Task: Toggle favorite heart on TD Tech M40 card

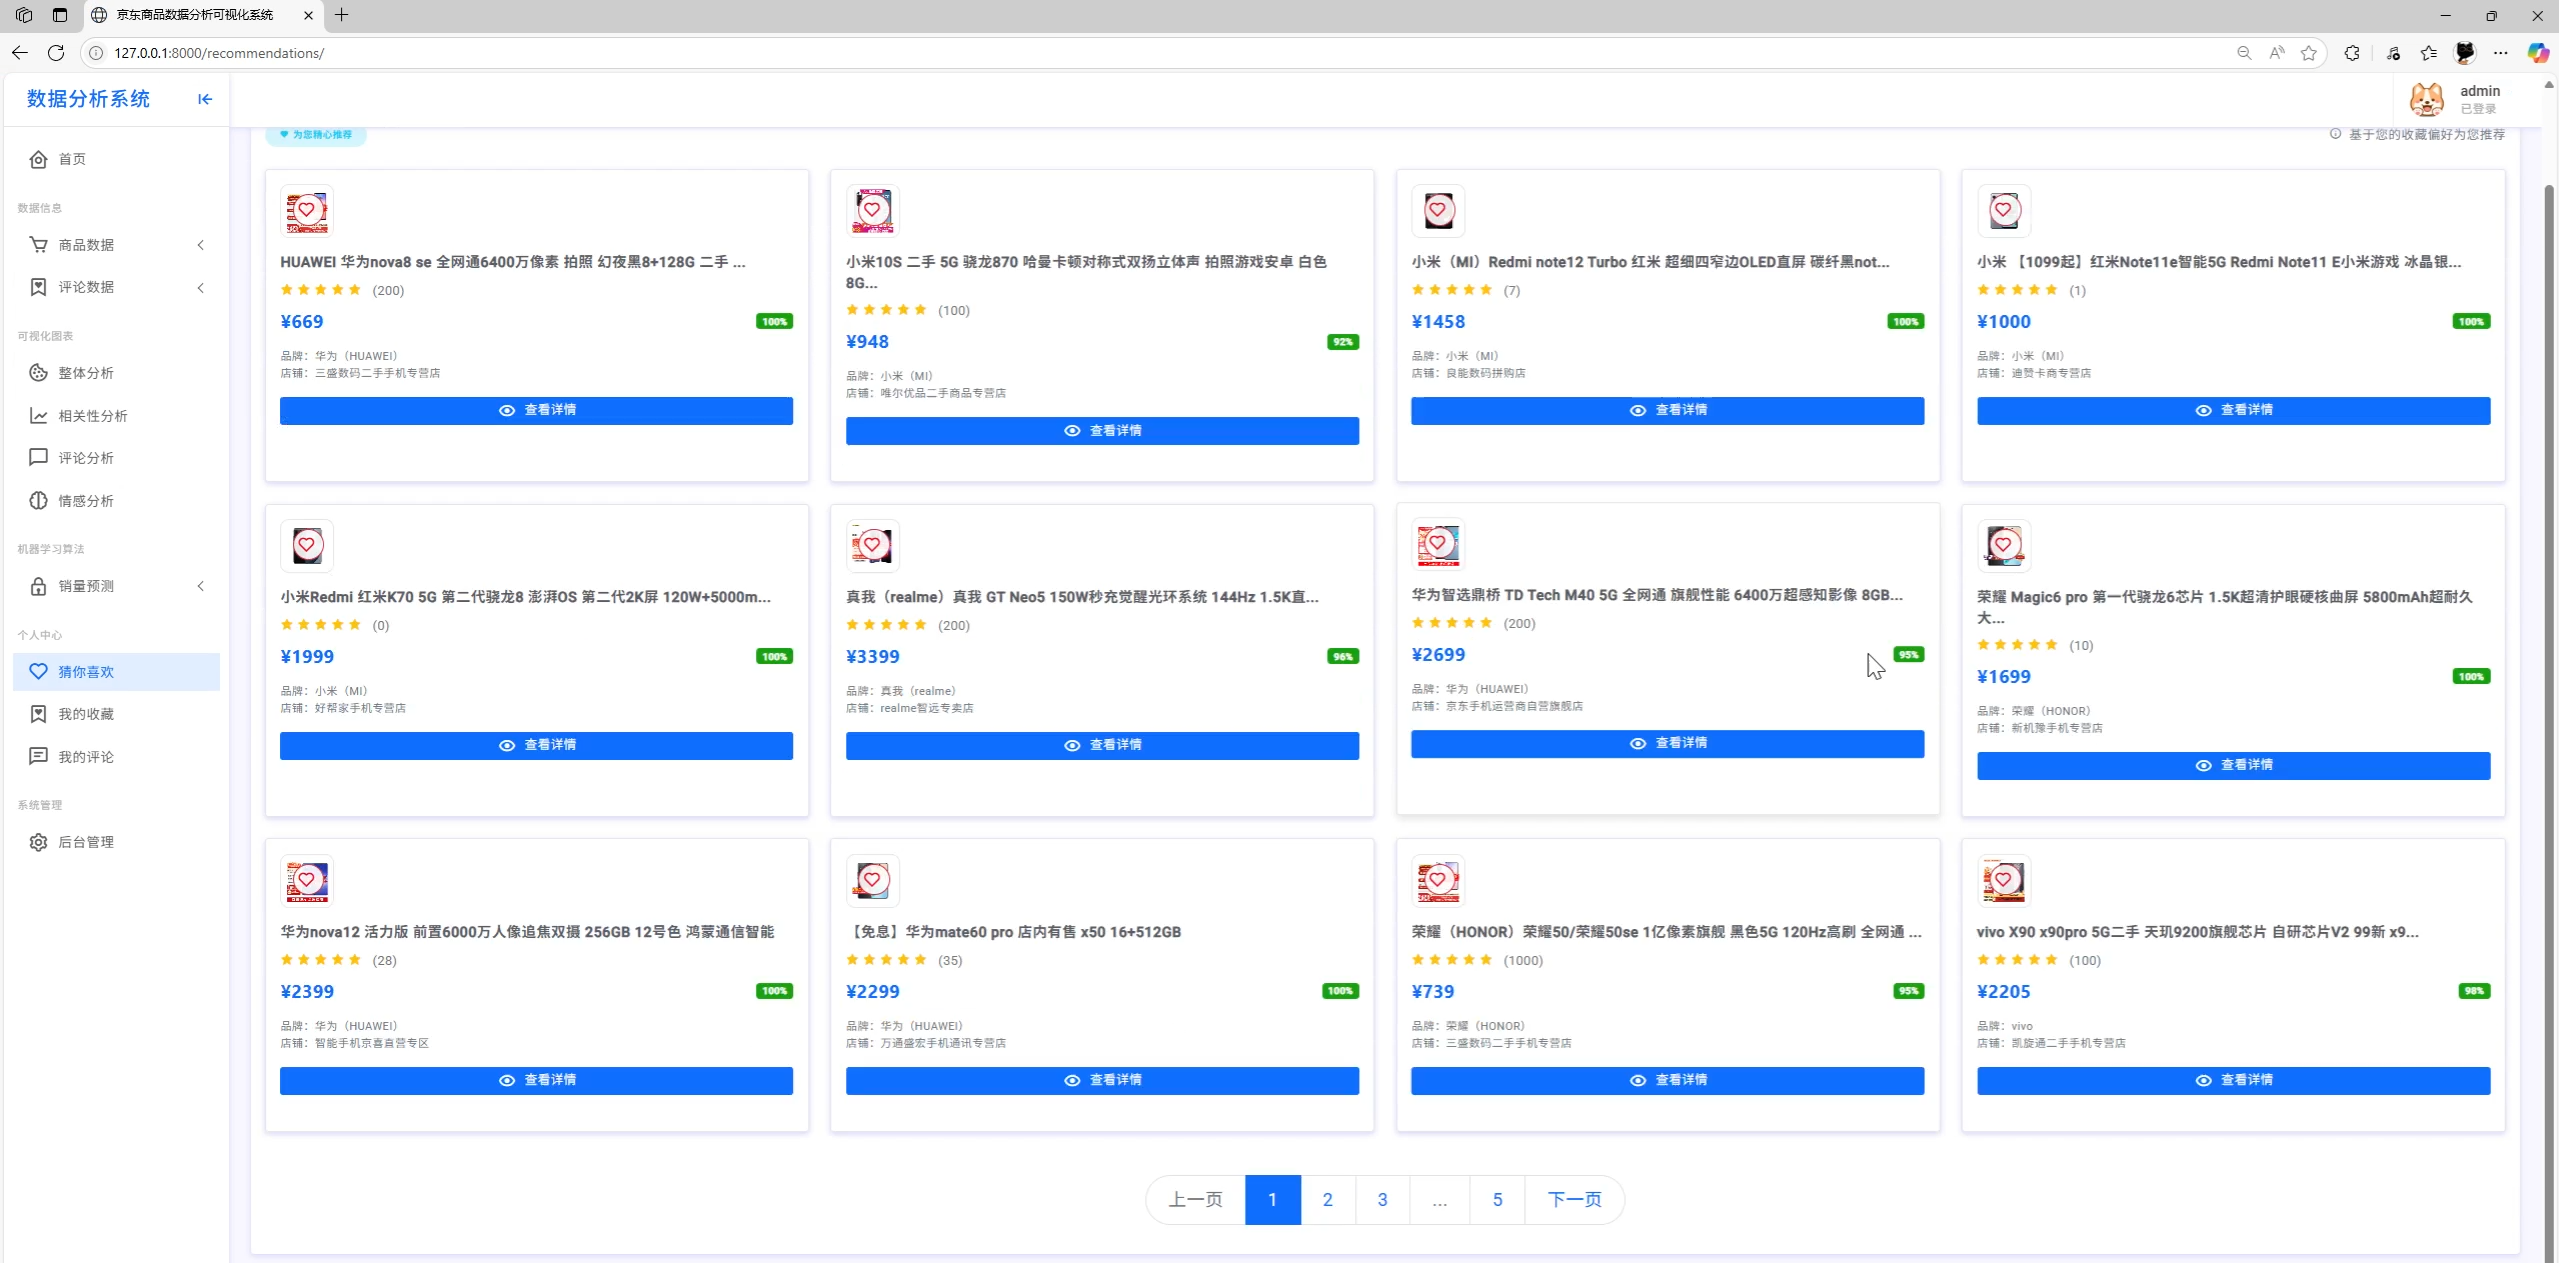Action: pos(1438,543)
